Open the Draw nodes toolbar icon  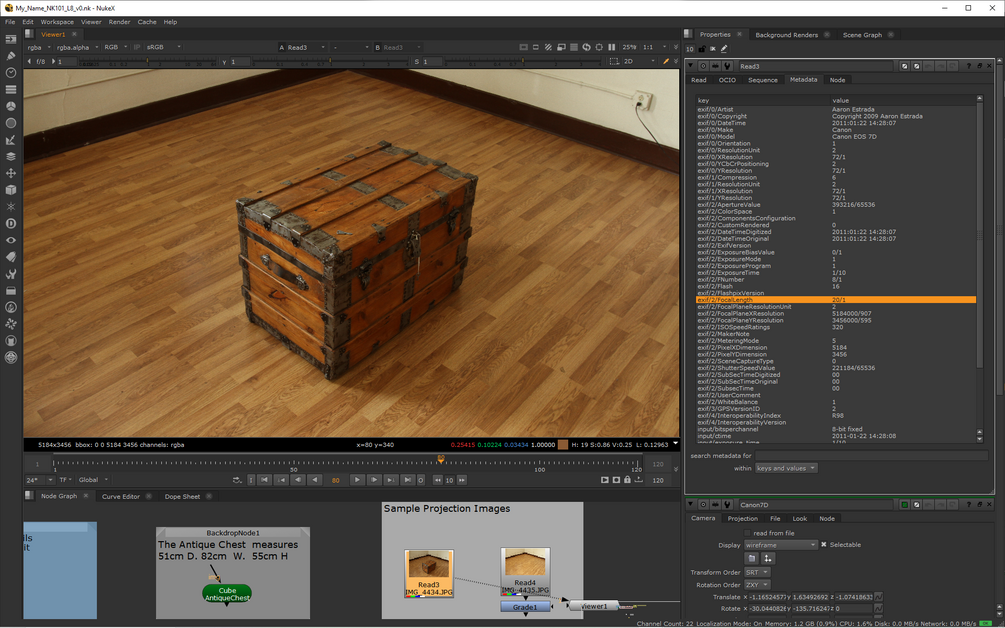pos(11,56)
